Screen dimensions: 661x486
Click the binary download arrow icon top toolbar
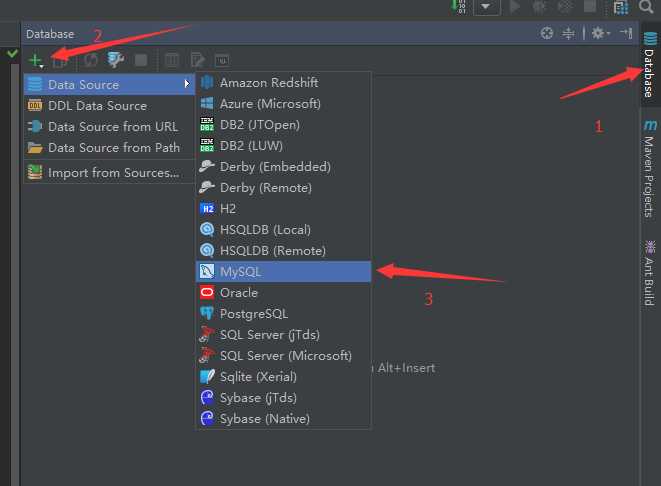coord(459,6)
